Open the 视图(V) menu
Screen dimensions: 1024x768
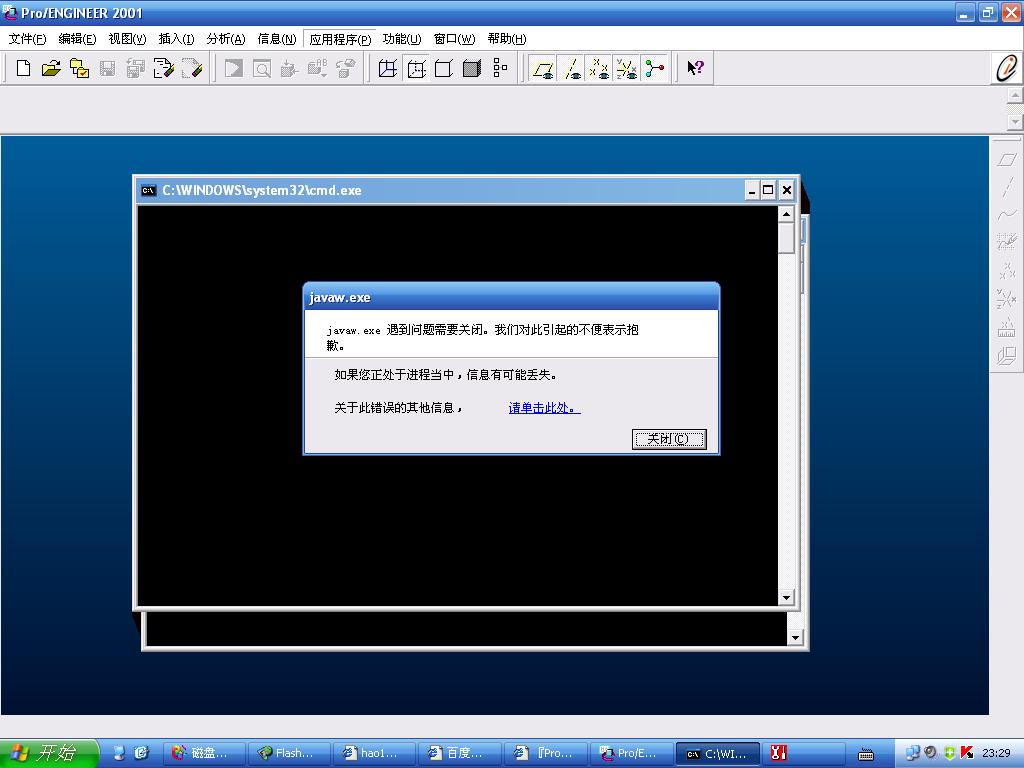tap(127, 39)
